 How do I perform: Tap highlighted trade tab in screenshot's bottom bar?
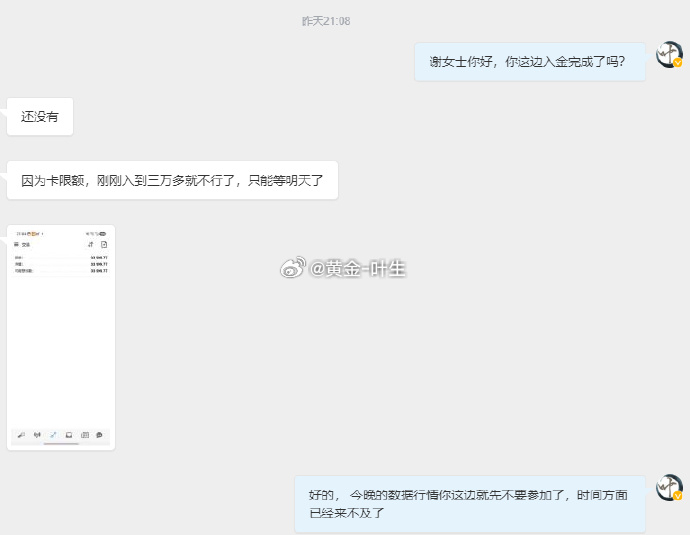point(53,435)
